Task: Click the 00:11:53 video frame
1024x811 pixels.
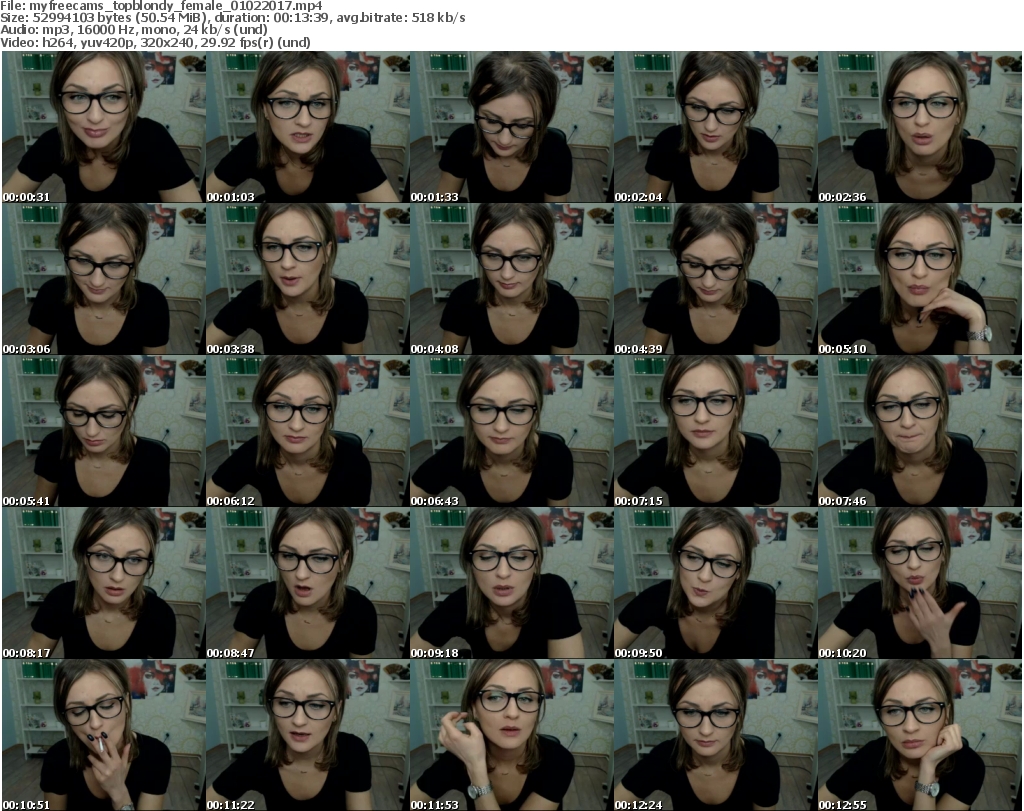Action: [511, 735]
